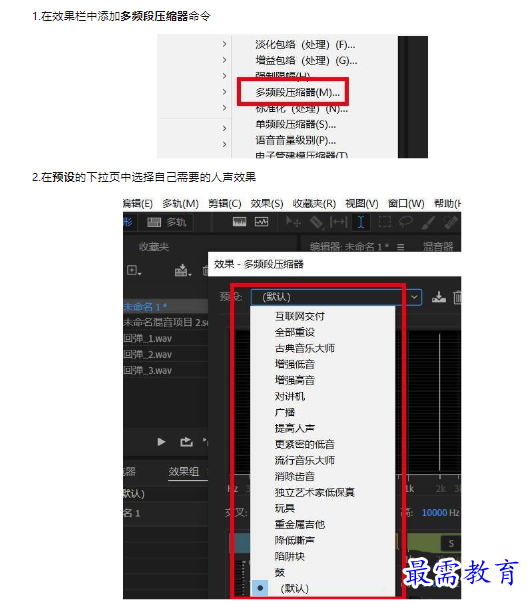Select file 回弹_3.wav in Files panel
527x604 pixels.
(148, 370)
